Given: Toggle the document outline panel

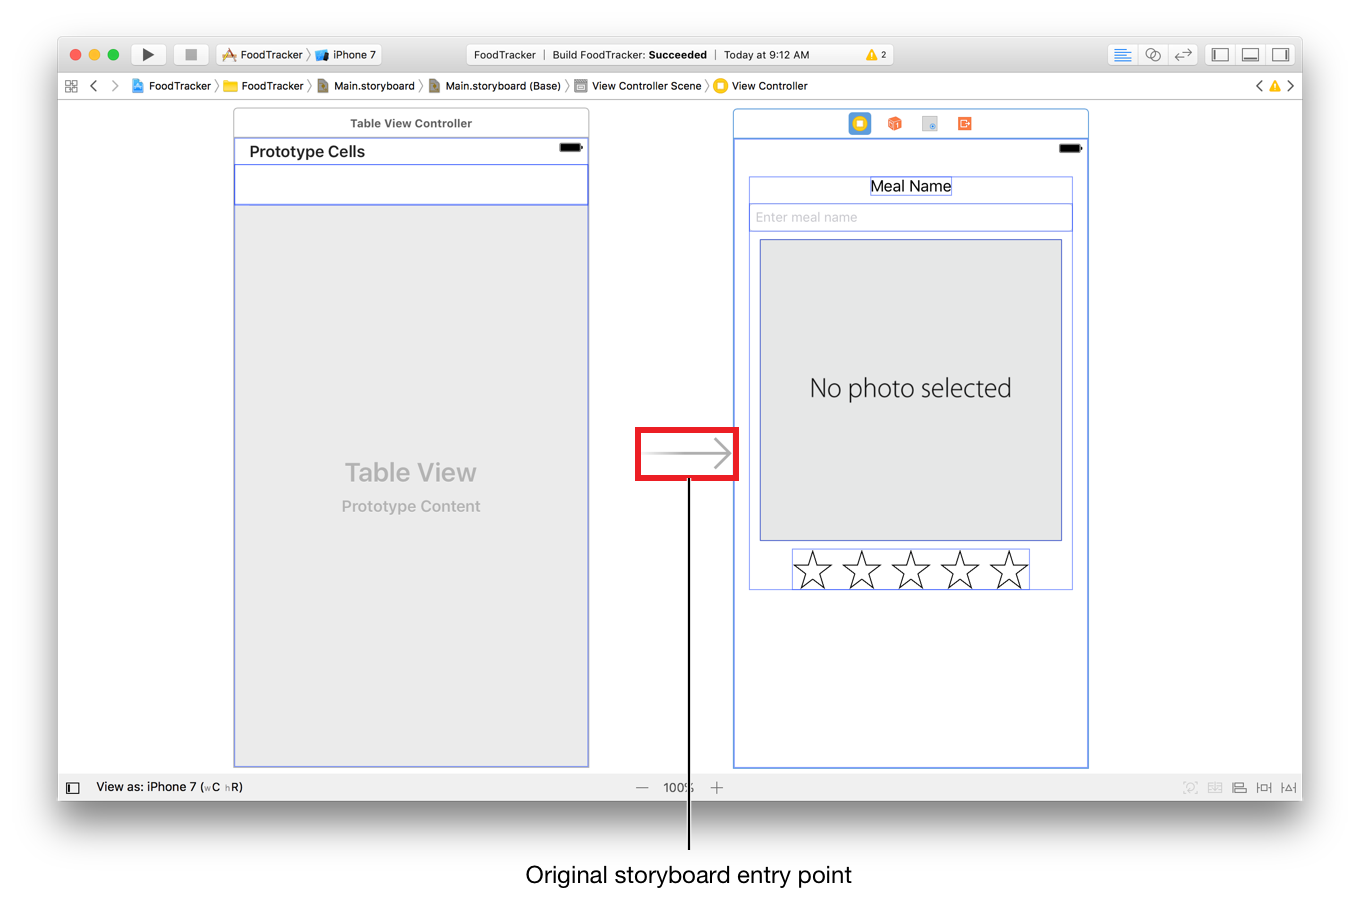Looking at the screenshot, I should (73, 788).
